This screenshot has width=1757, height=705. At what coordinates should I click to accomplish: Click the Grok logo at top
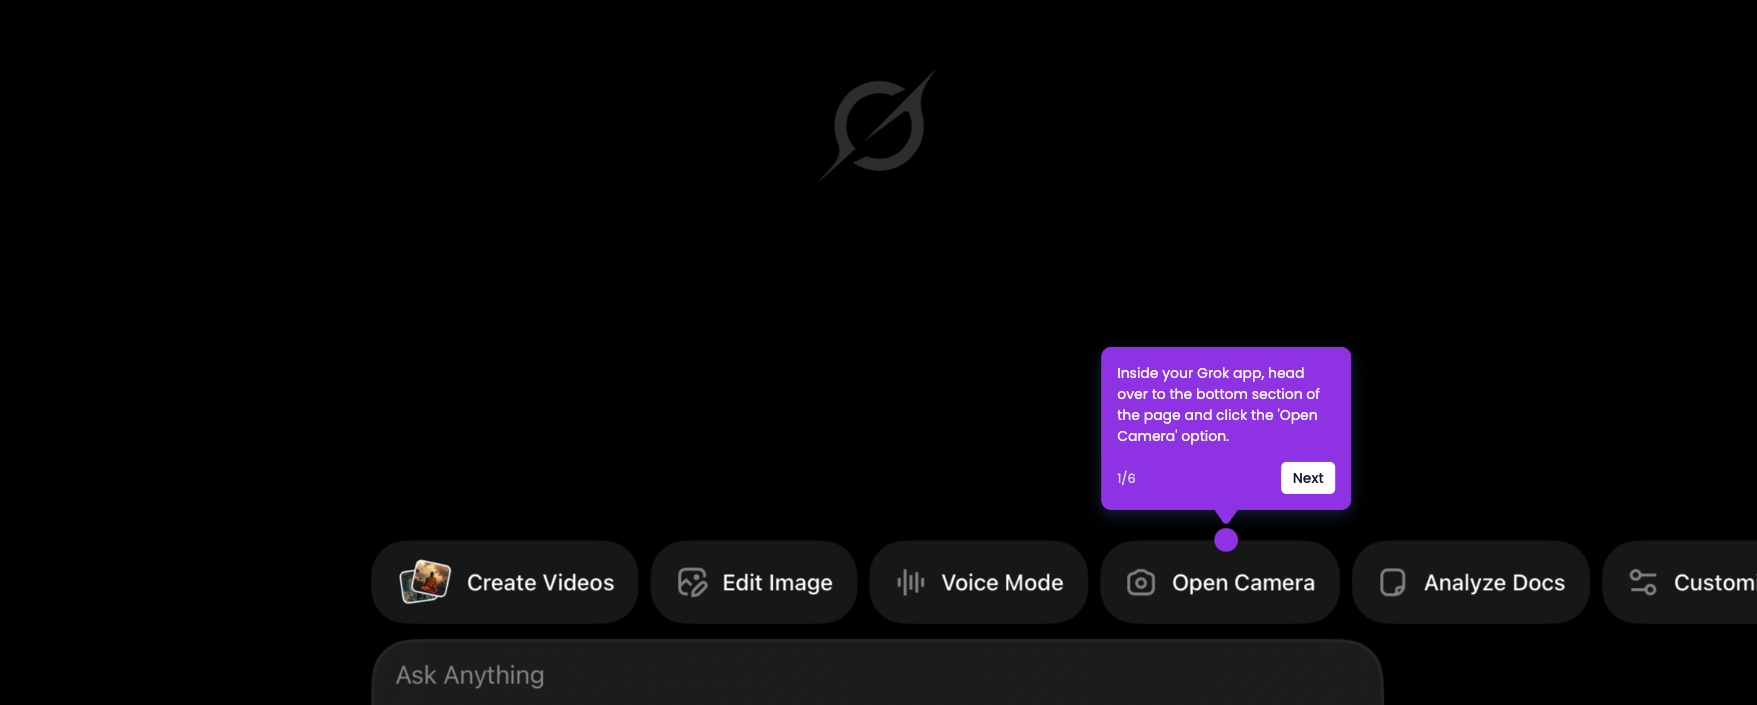point(878,125)
